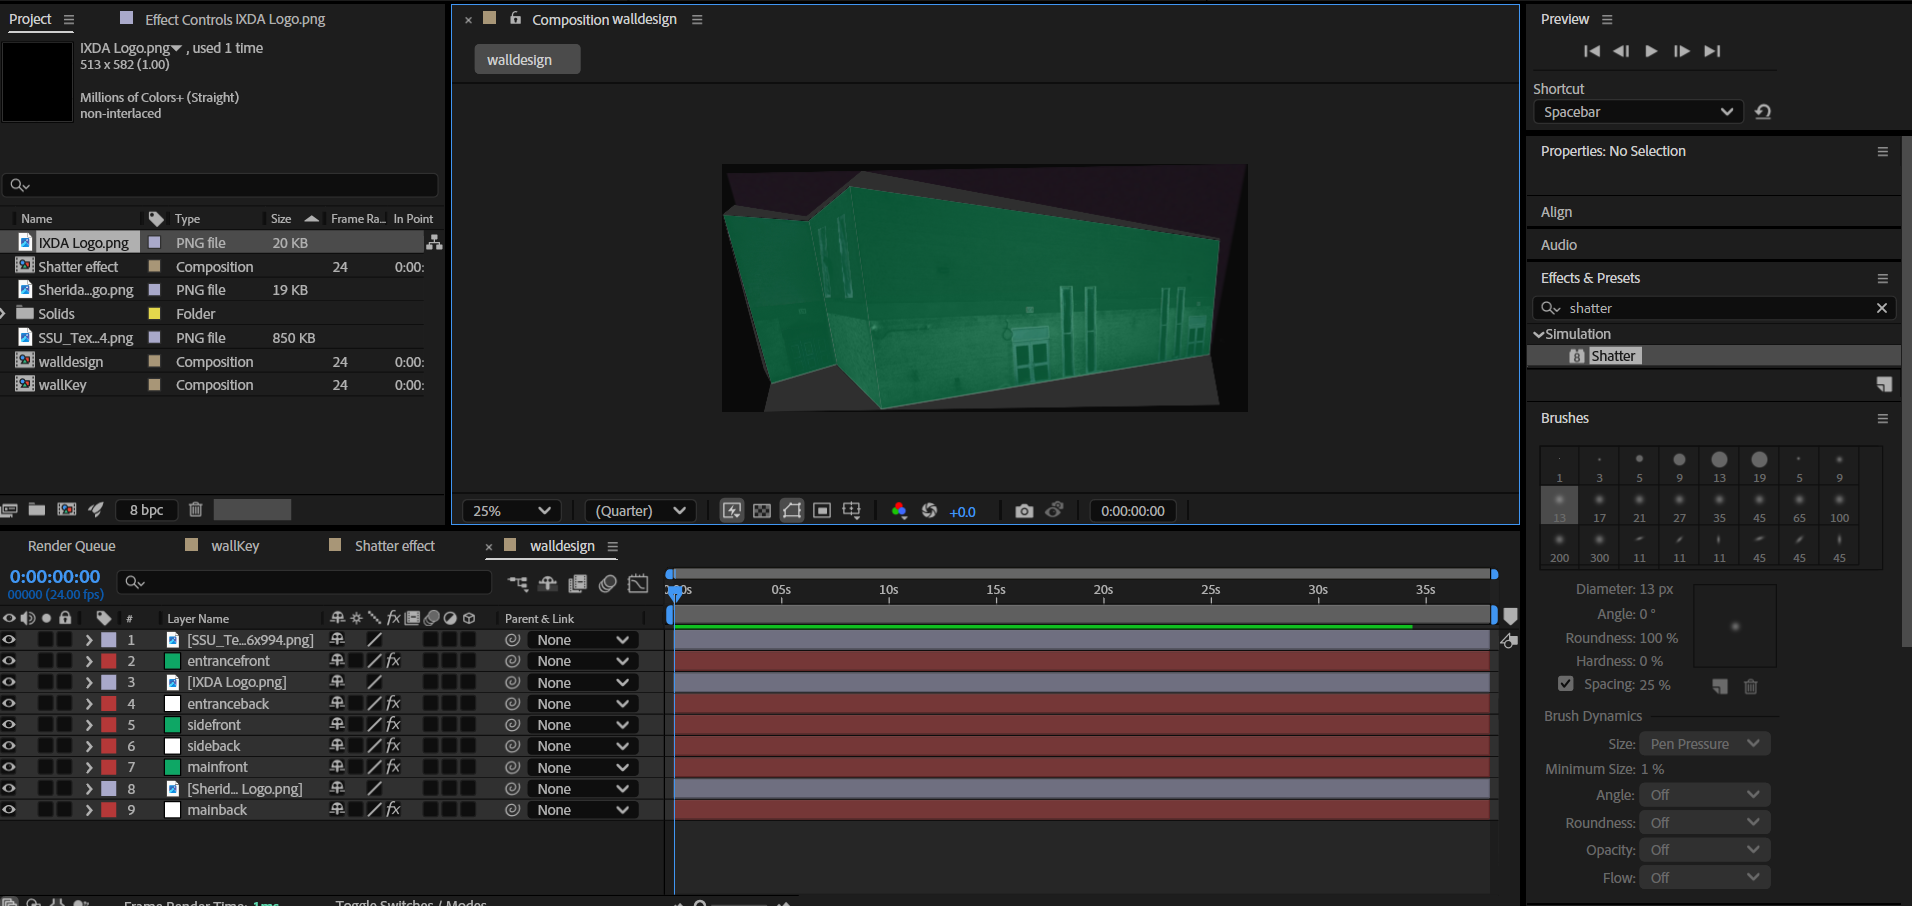Open the Composition Mini-Flowchart
This screenshot has width=1912, height=906.
pyautogui.click(x=518, y=584)
